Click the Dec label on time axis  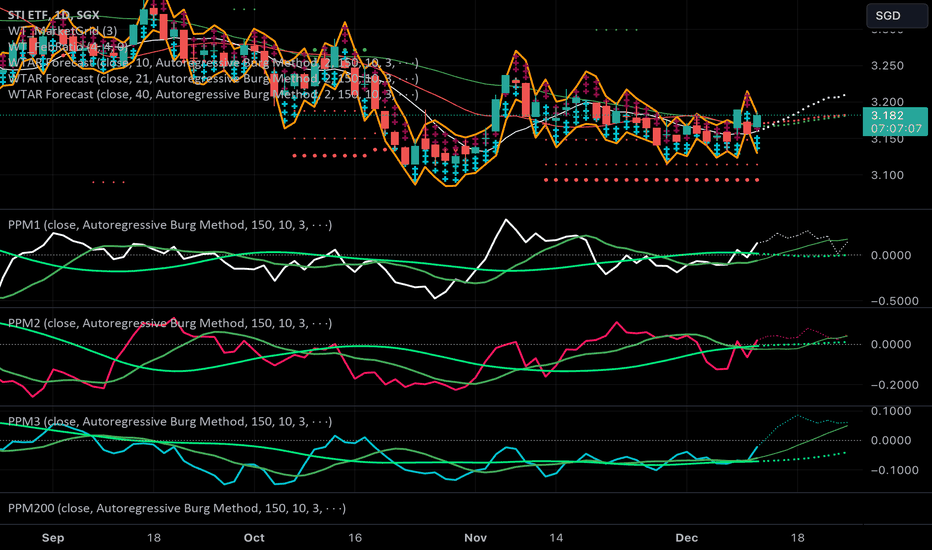[x=687, y=538]
